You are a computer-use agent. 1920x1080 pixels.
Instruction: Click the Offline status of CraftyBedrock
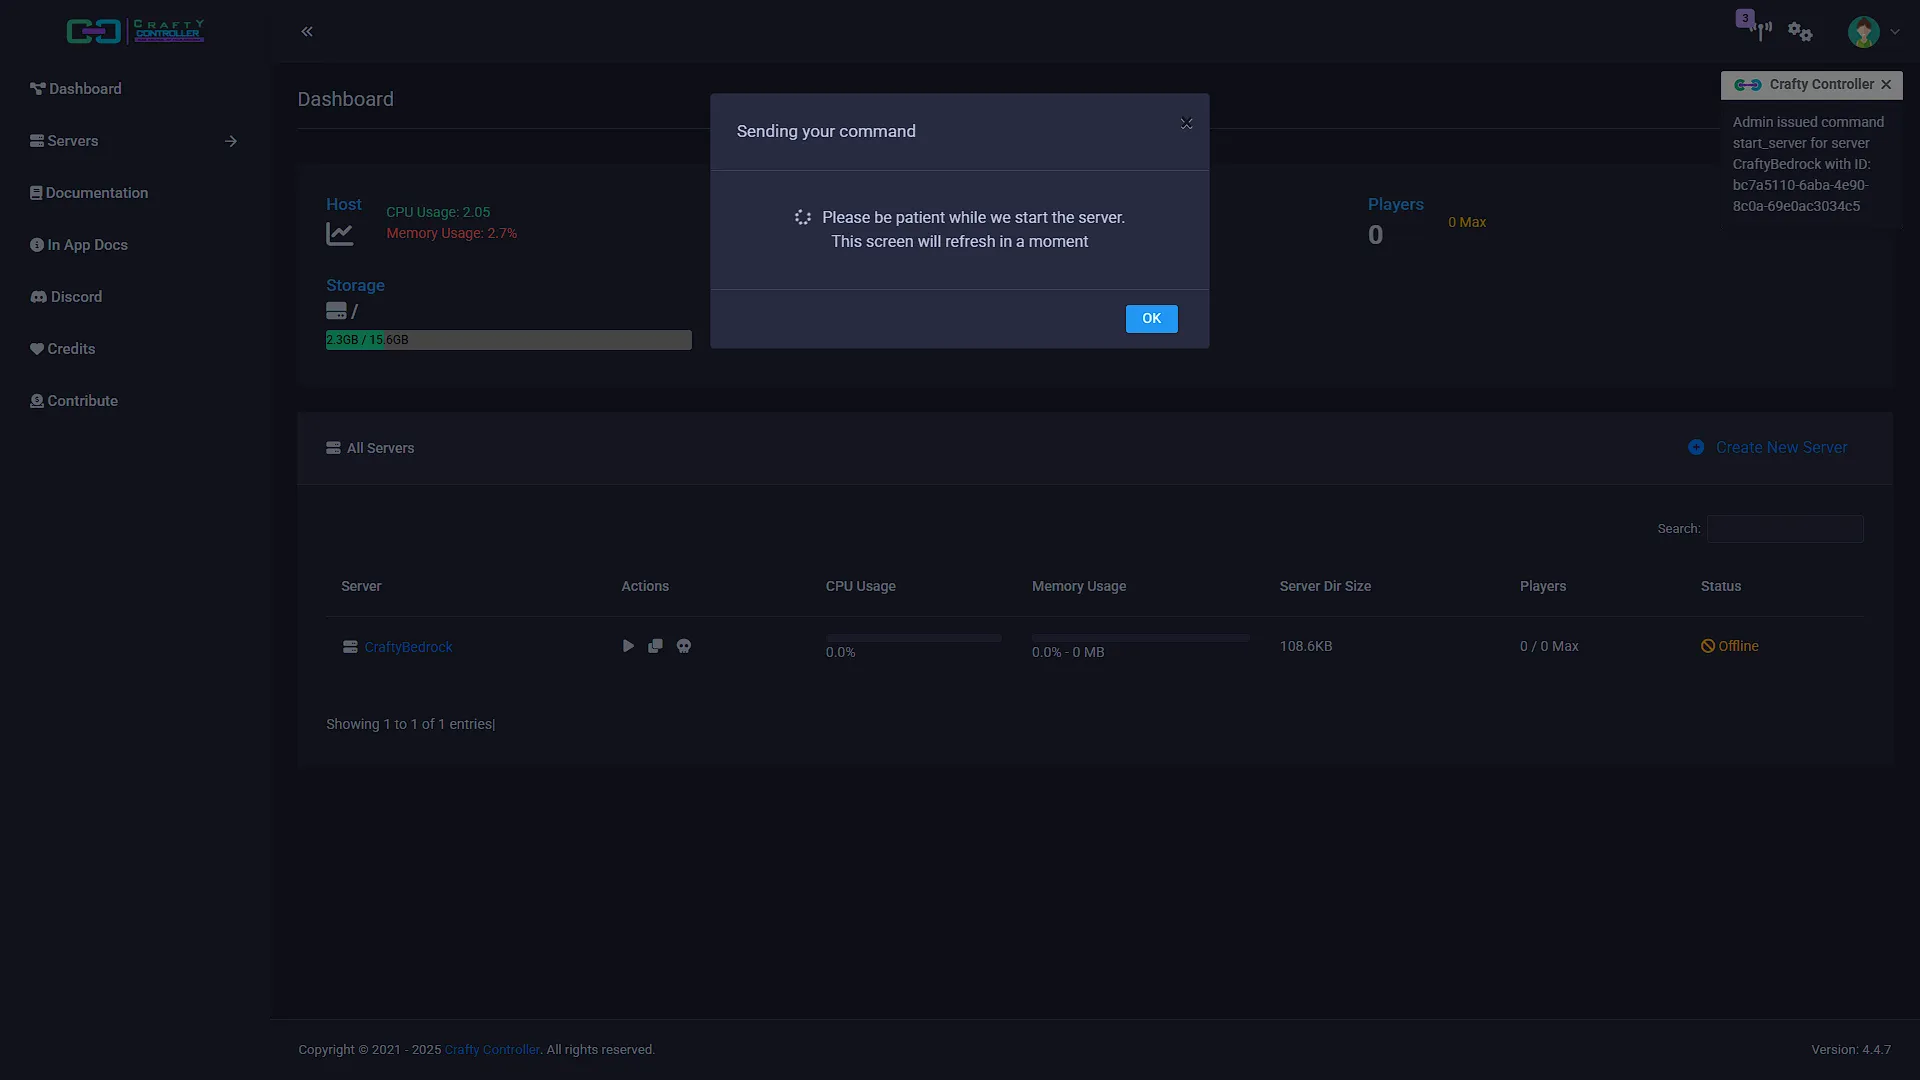click(x=1730, y=646)
